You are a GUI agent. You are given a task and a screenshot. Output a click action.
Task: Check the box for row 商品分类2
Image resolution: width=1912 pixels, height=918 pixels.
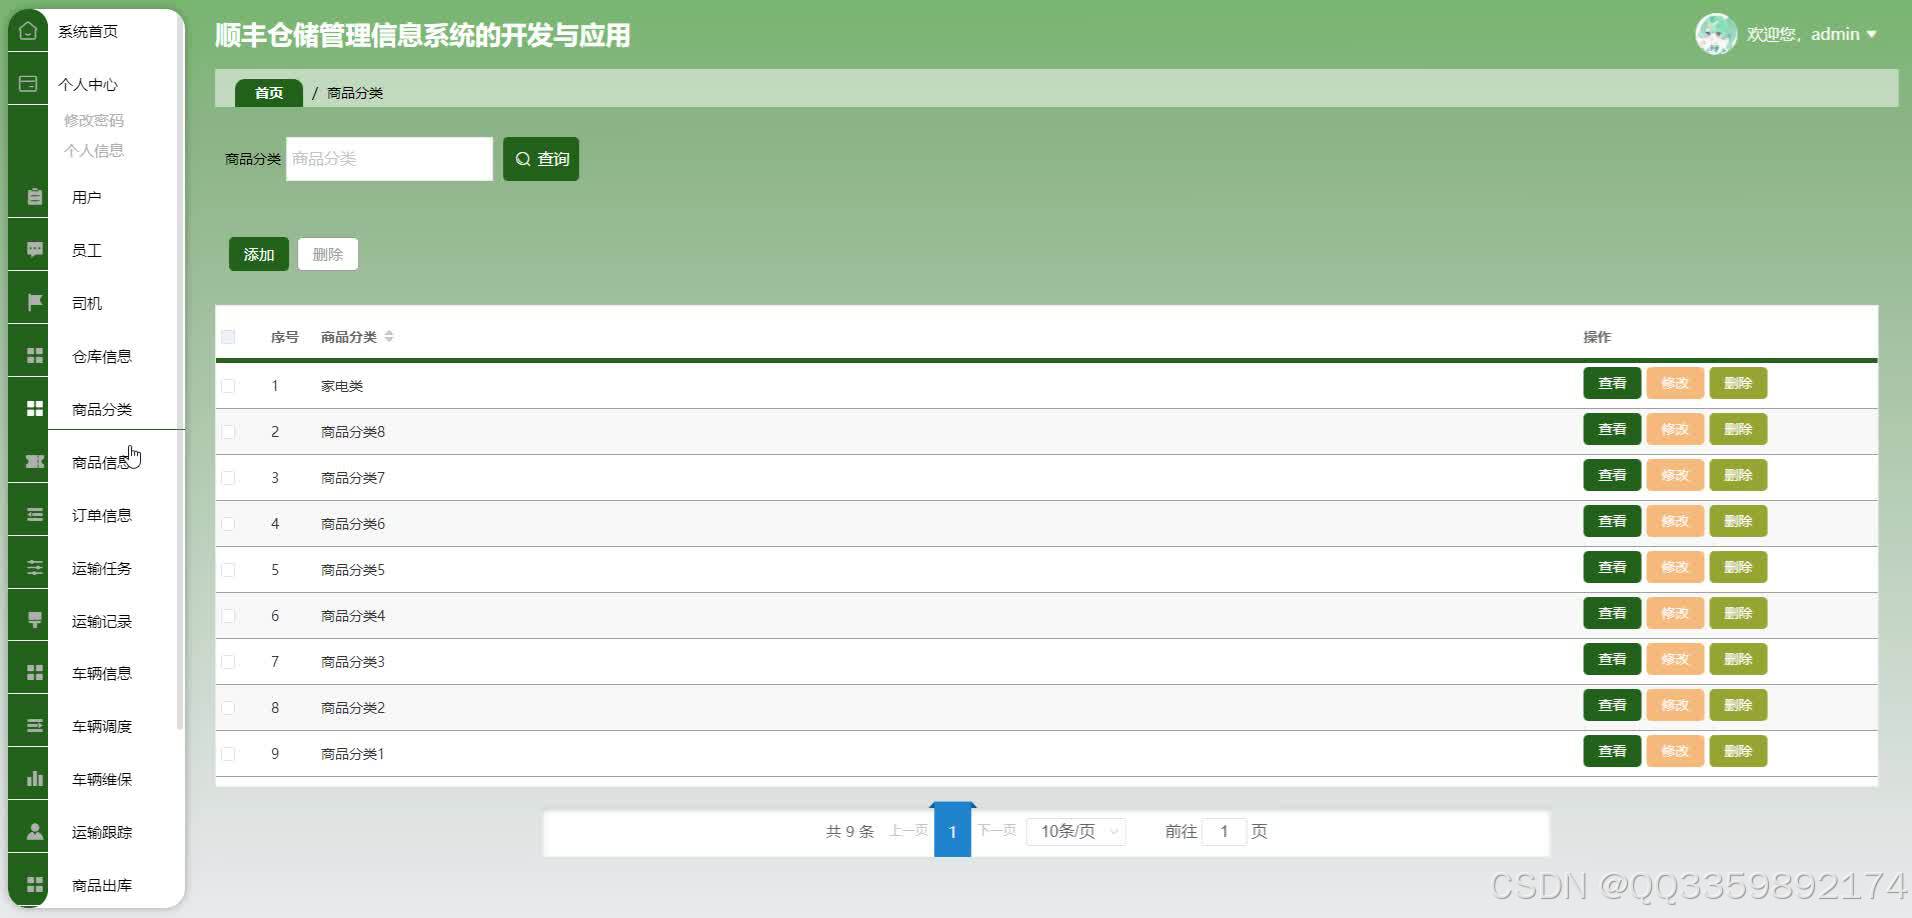pyautogui.click(x=228, y=708)
